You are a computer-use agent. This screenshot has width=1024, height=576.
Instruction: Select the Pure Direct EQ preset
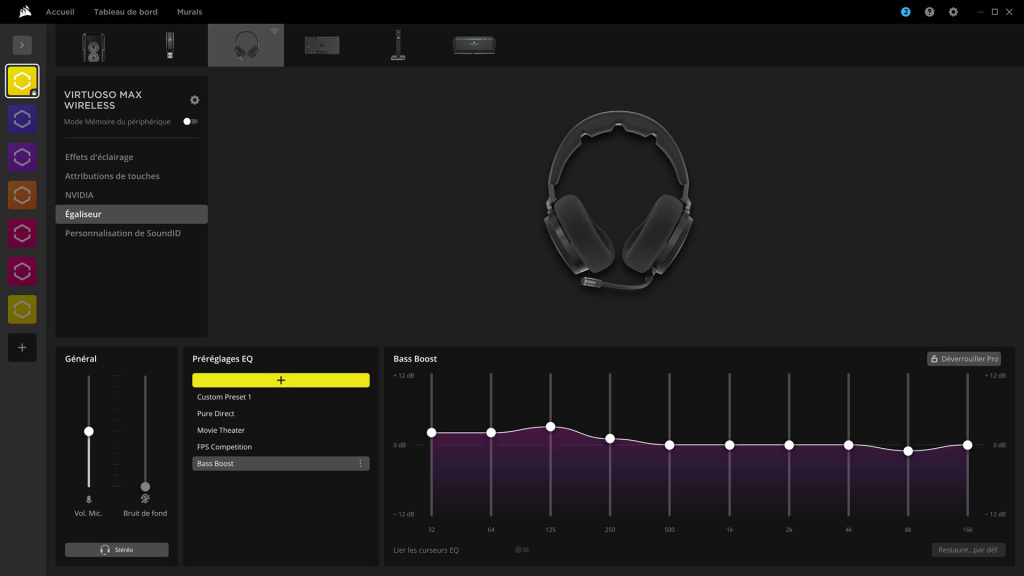pos(281,413)
